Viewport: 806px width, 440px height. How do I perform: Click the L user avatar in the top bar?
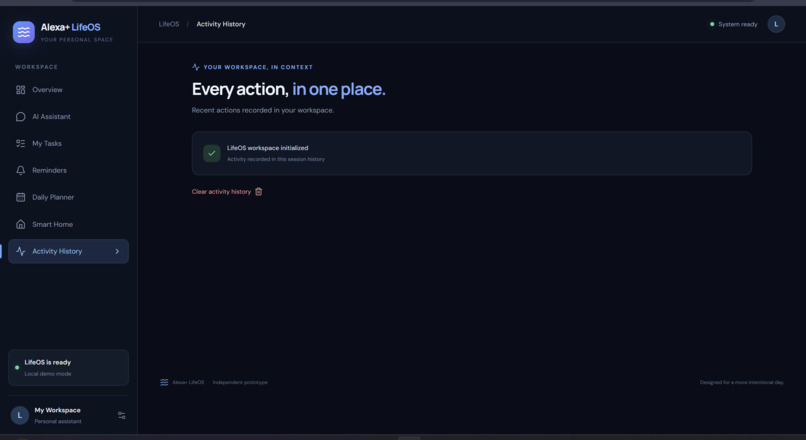(776, 24)
